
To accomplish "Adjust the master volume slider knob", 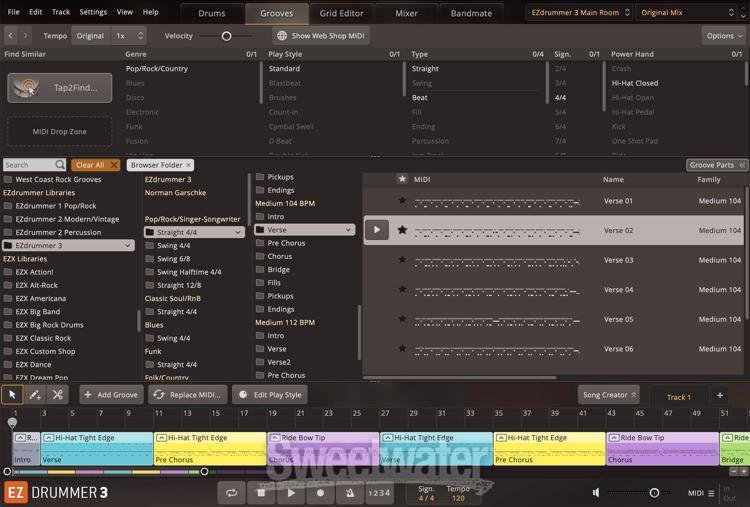I will click(654, 493).
